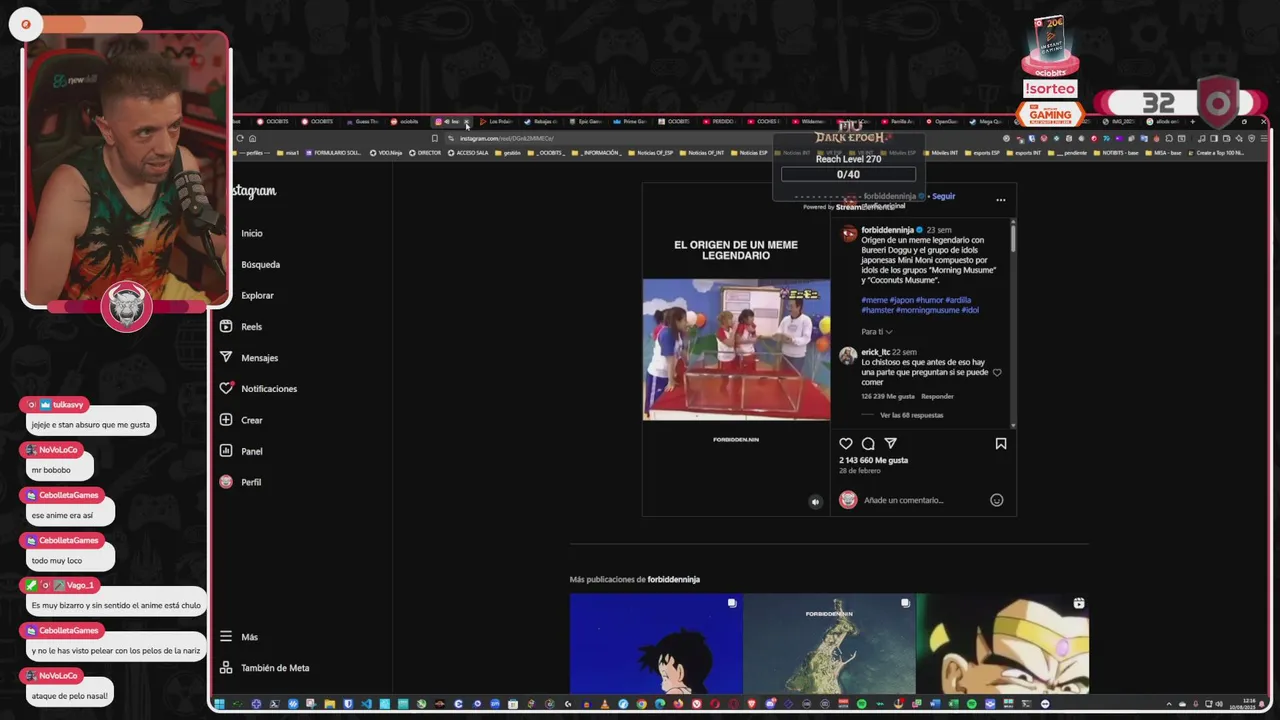Viewport: 1280px width, 720px height.
Task: Open the esports ESP bookmarks folder
Action: click(982, 153)
